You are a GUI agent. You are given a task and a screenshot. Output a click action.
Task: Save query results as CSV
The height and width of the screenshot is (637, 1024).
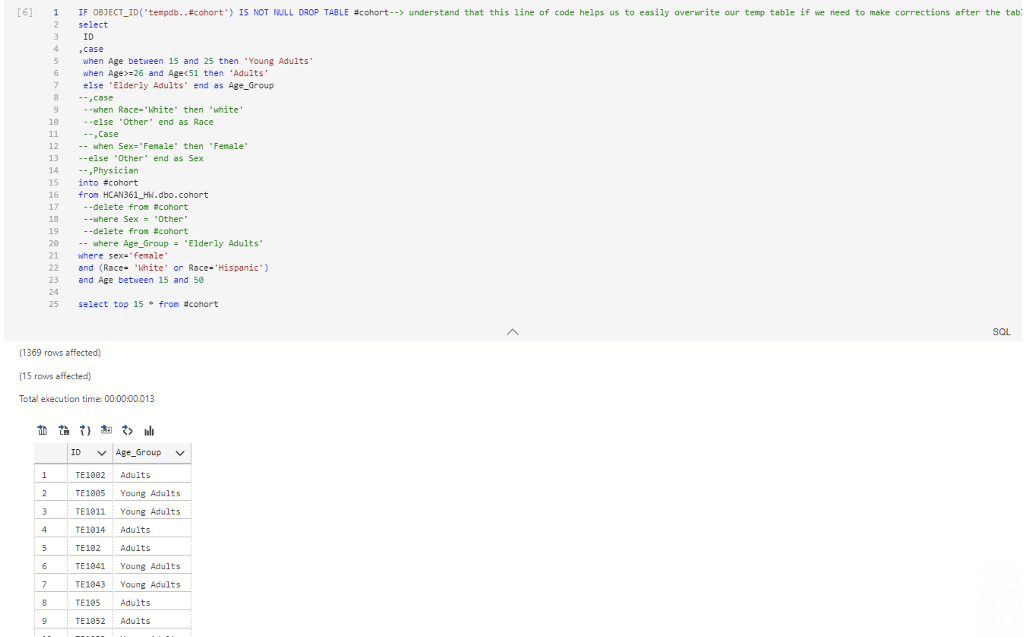coord(43,430)
